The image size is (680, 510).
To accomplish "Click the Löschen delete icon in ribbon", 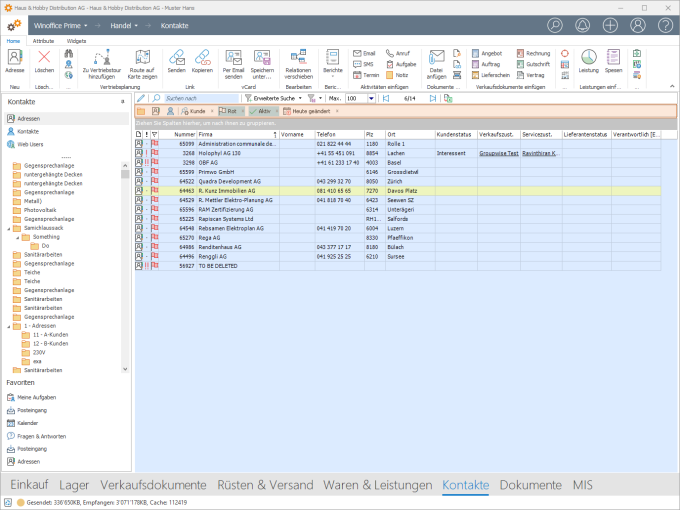I will tap(43, 59).
